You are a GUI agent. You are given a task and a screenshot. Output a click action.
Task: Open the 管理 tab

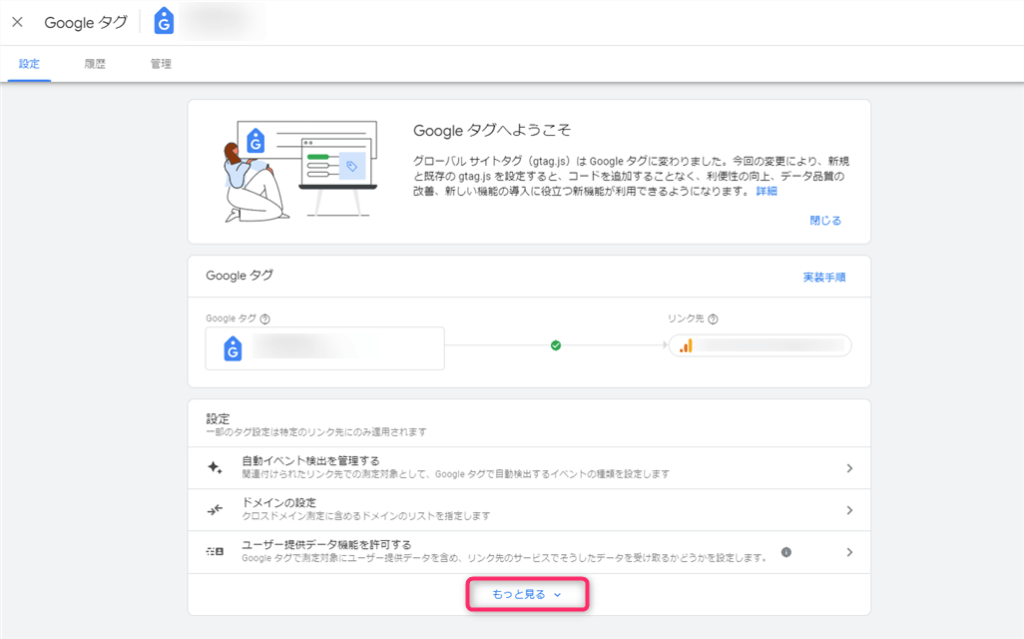point(161,64)
